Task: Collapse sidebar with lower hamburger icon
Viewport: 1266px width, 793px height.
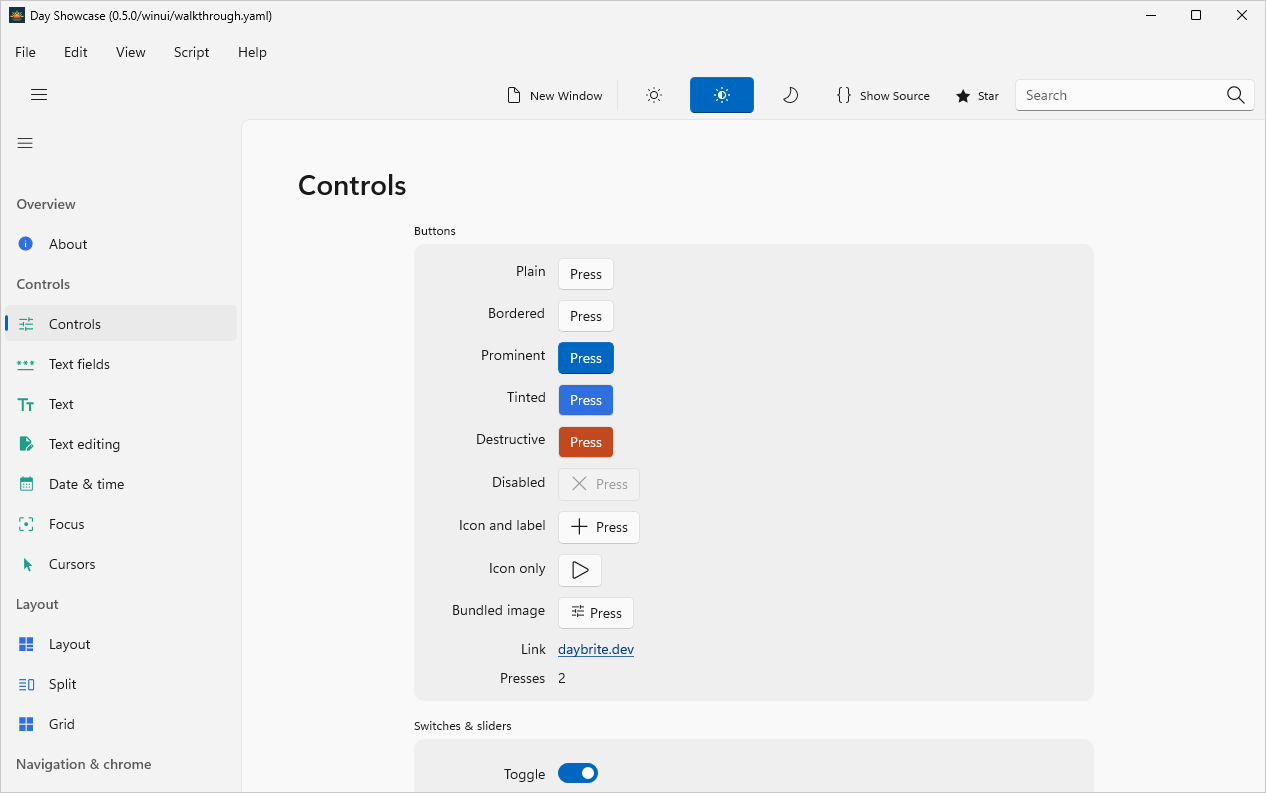Action: coord(25,143)
